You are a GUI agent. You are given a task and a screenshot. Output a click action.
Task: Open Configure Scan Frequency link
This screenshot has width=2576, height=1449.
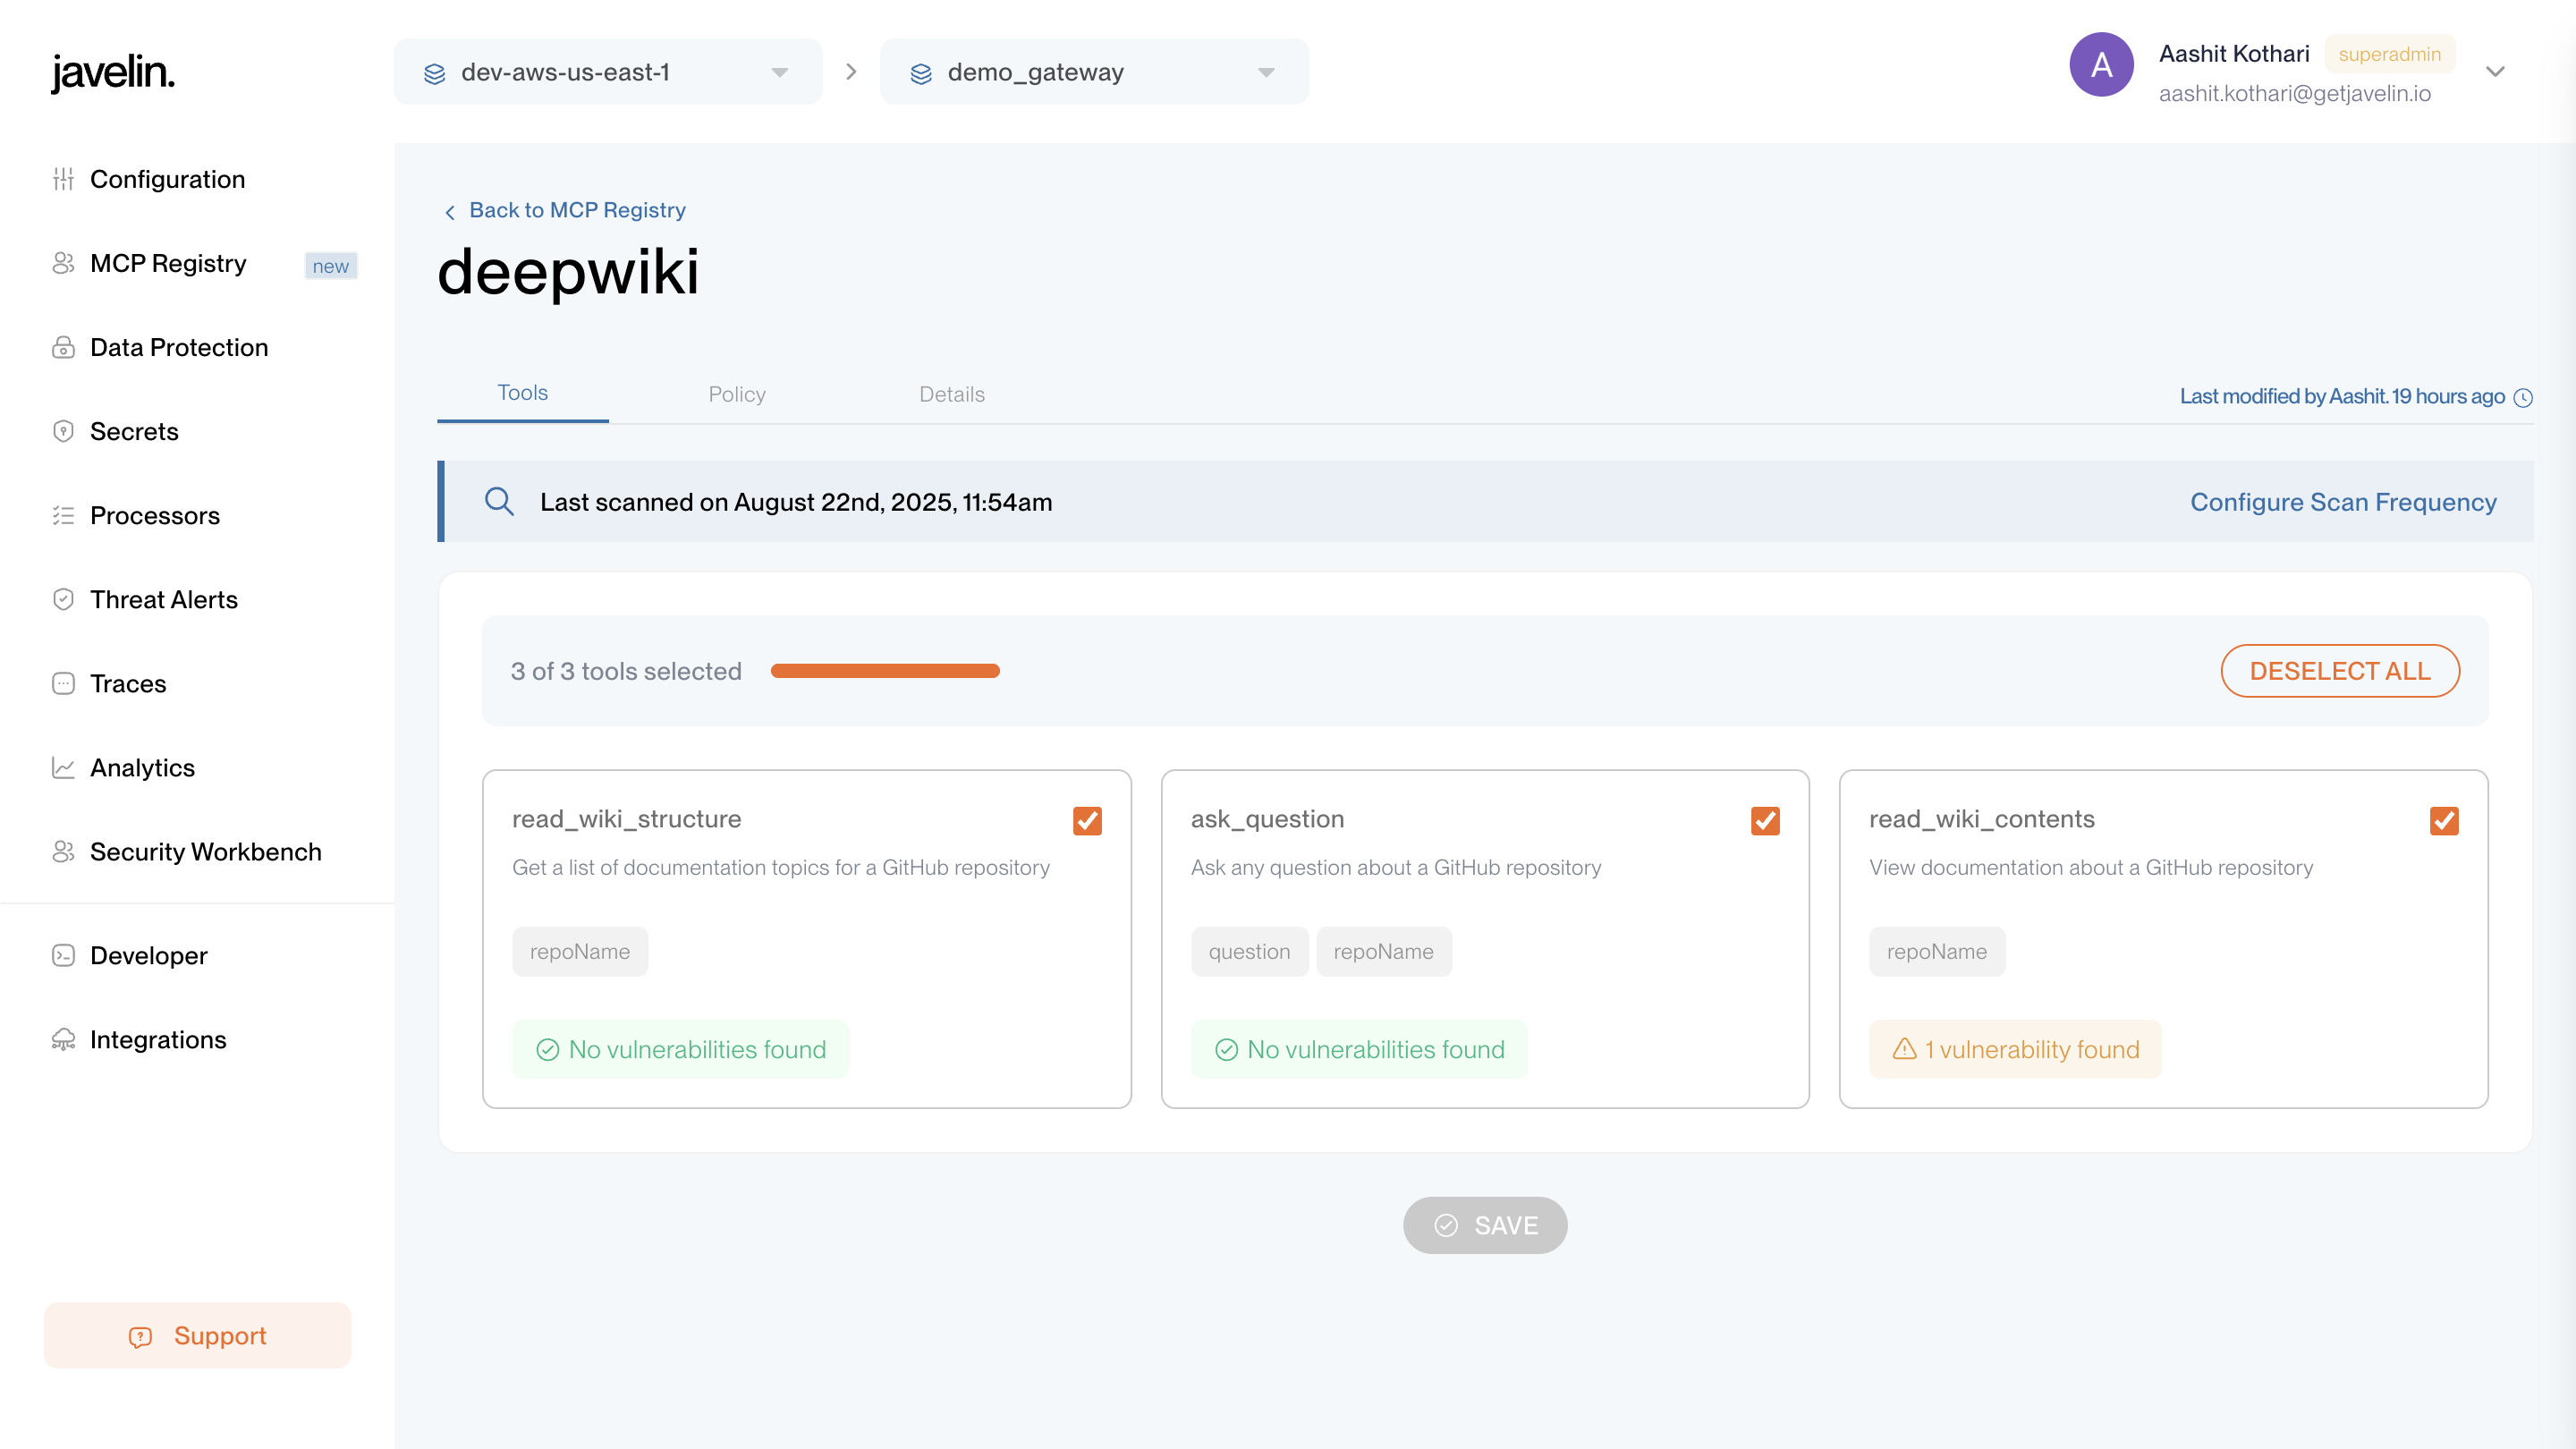pos(2343,502)
